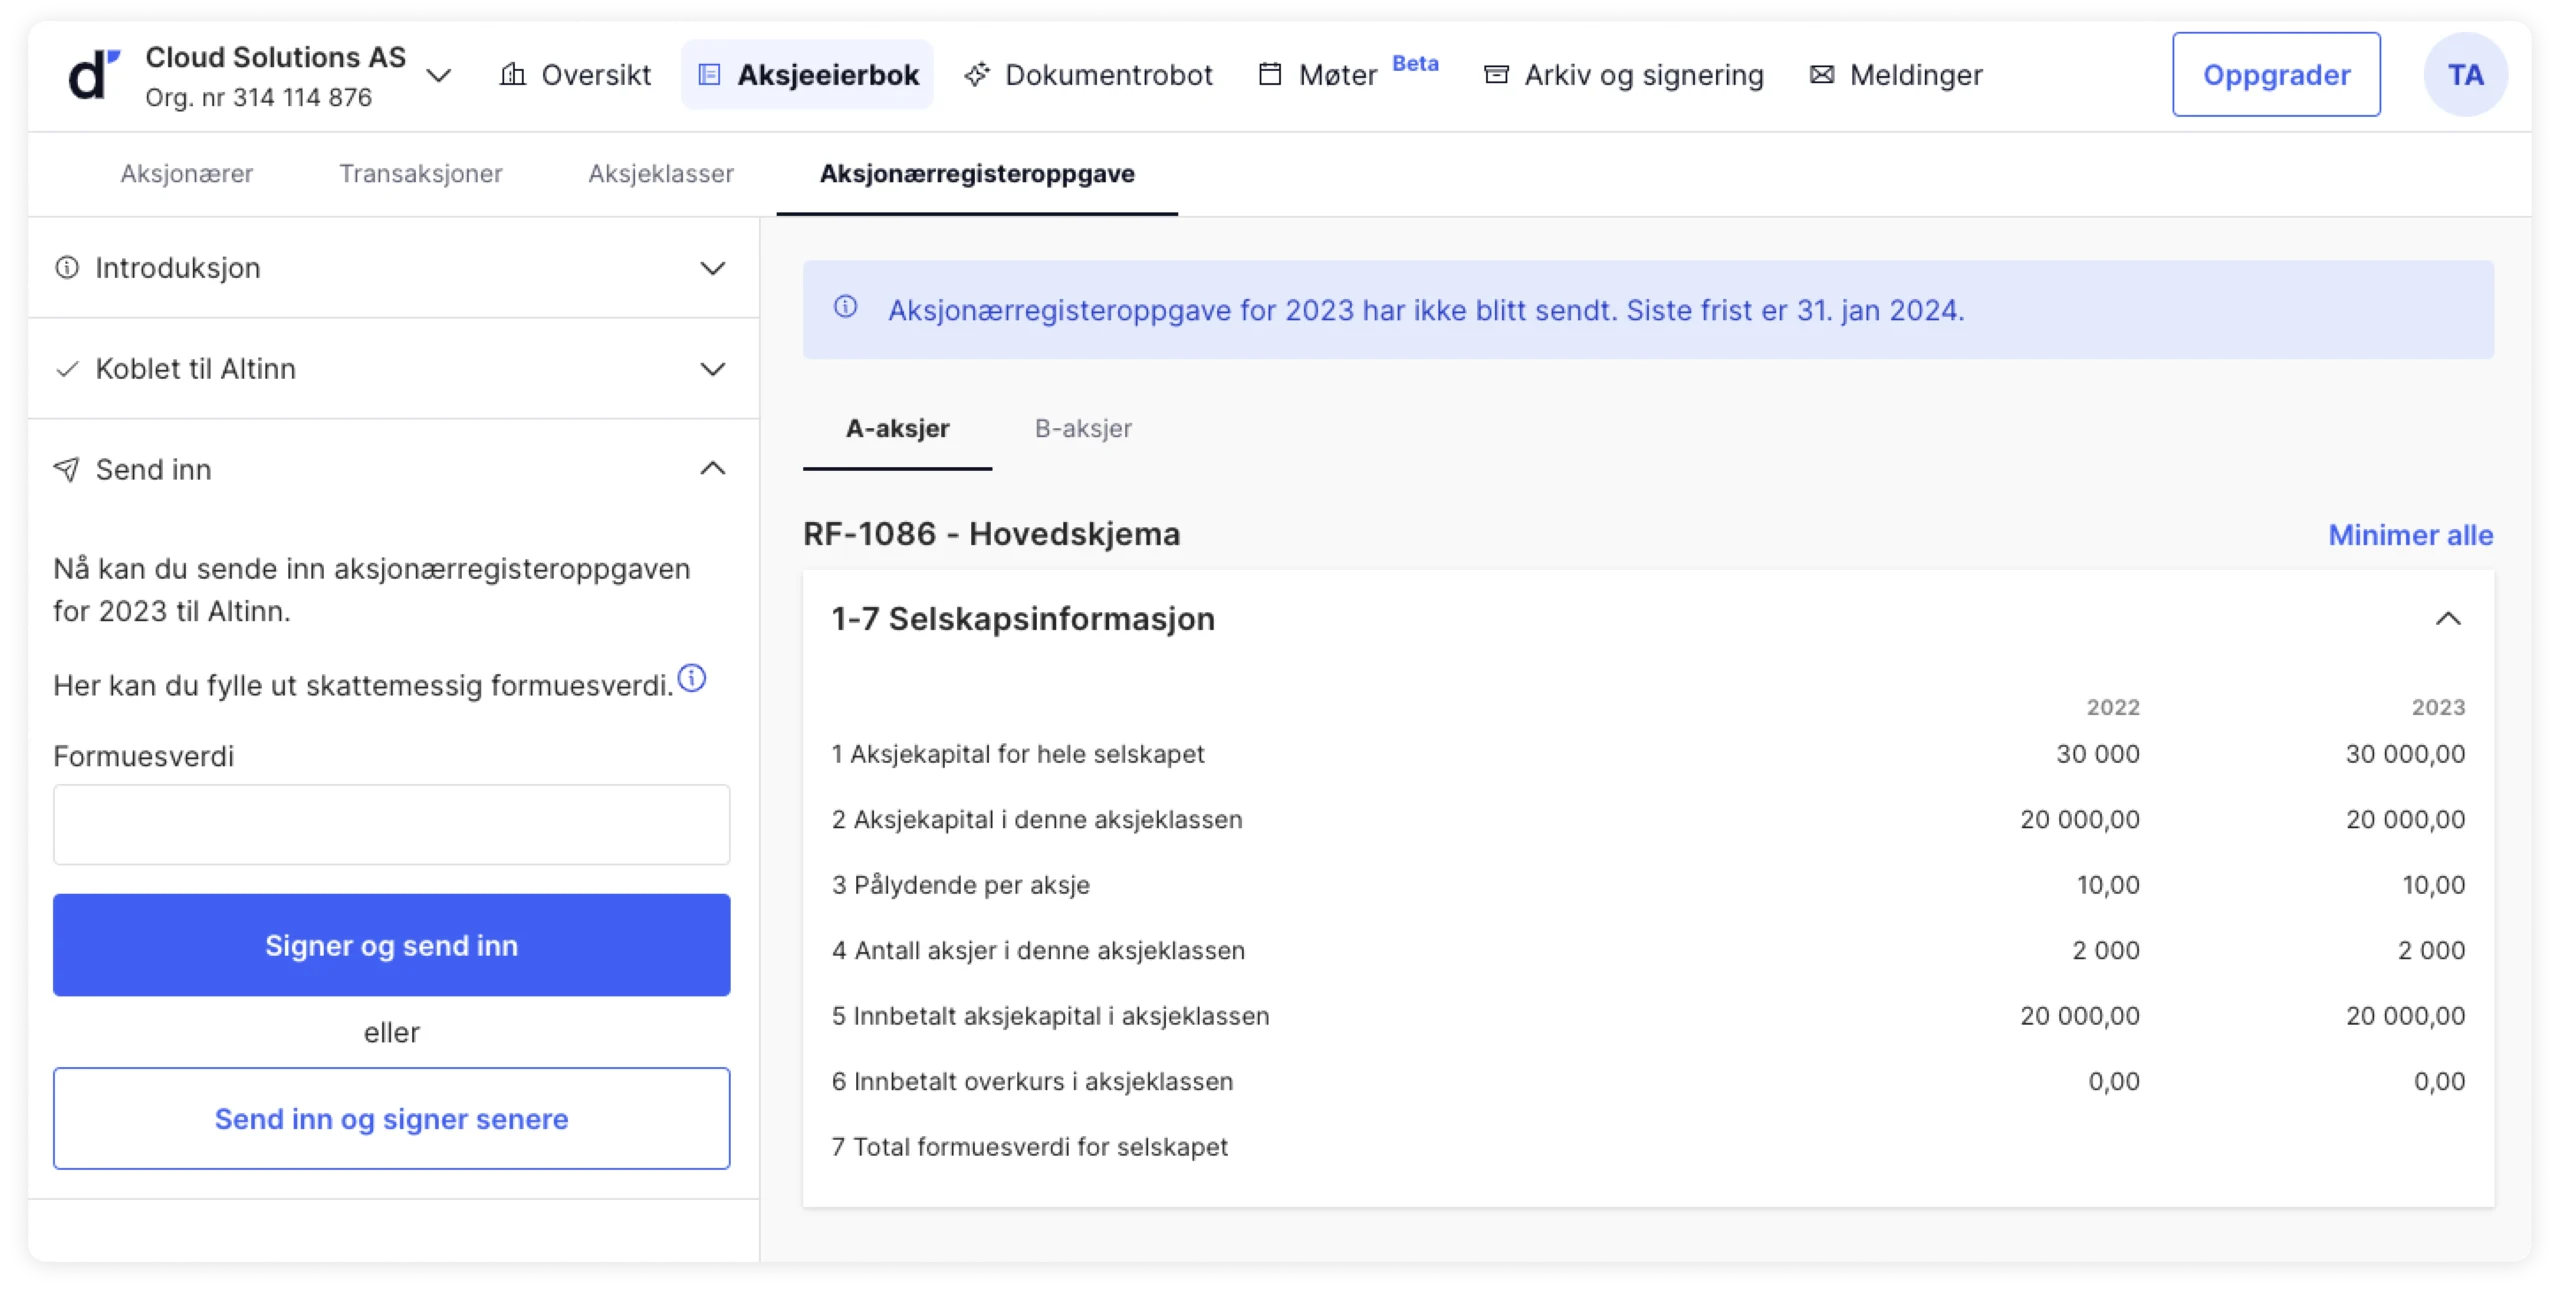Go to the Aksjeklasser tab
Screen dimensions: 2560x1299
660,173
